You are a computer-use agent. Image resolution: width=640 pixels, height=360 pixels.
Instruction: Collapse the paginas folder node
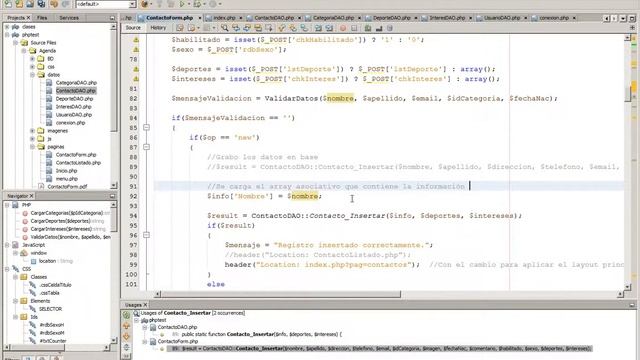32,147
